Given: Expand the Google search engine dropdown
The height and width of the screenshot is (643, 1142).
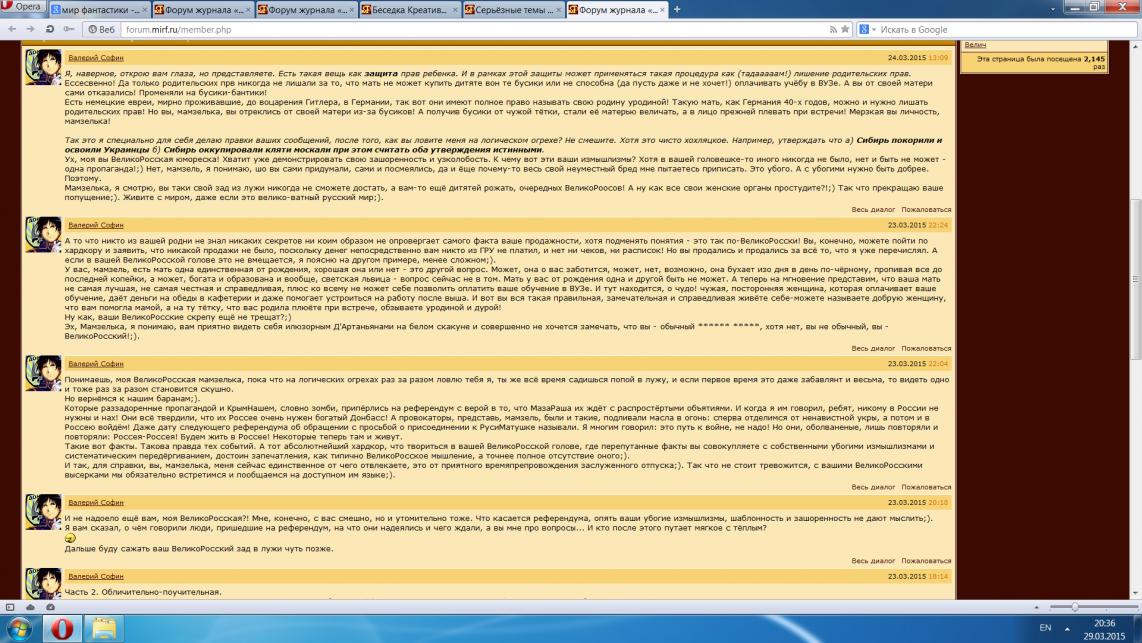Looking at the screenshot, I should [x=866, y=30].
